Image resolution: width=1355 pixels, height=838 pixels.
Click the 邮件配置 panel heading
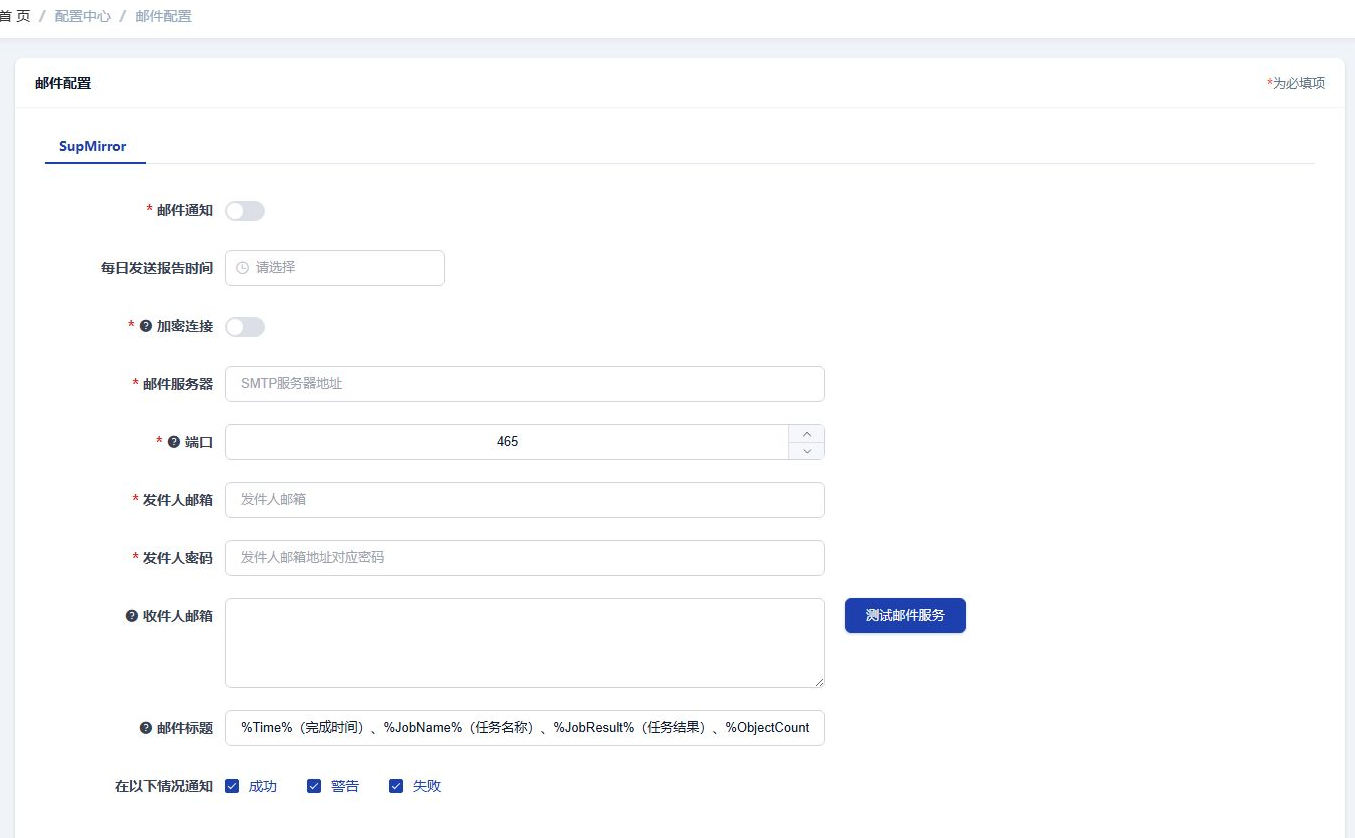(63, 83)
